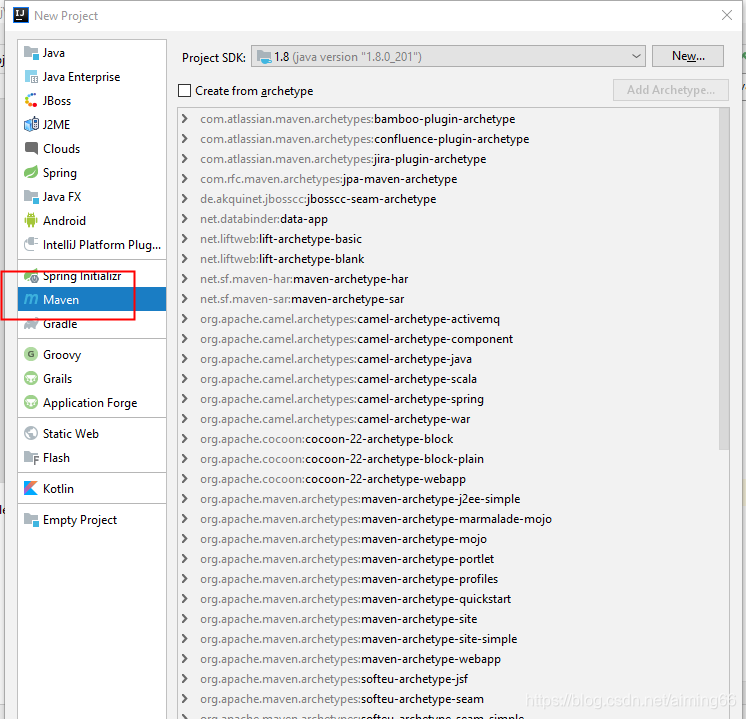
Task: Enable Create from archetype checkbox
Action: pyautogui.click(x=184, y=90)
